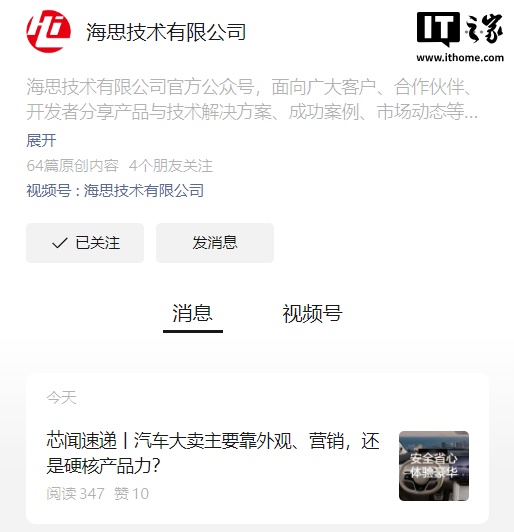Like via the 赞 10 count

(x=132, y=494)
